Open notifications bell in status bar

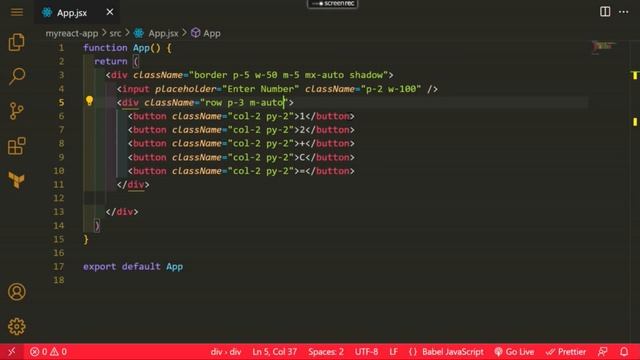(624, 351)
